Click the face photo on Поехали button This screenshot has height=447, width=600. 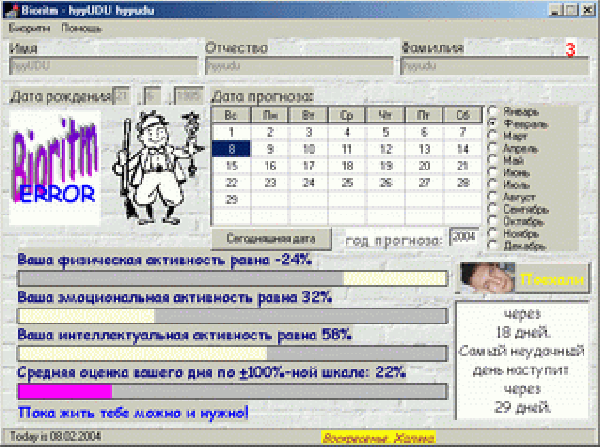[x=488, y=278]
